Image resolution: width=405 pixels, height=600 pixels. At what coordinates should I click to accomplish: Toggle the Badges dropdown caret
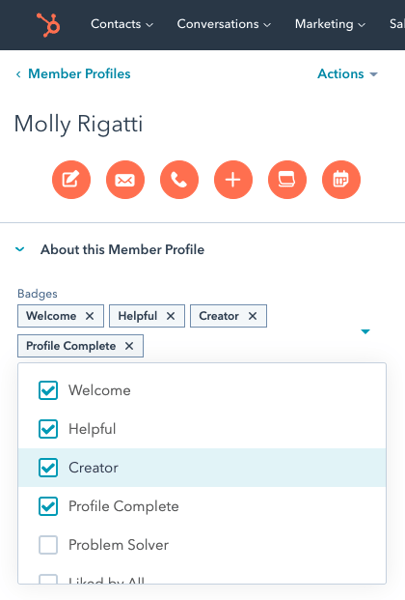point(366,331)
